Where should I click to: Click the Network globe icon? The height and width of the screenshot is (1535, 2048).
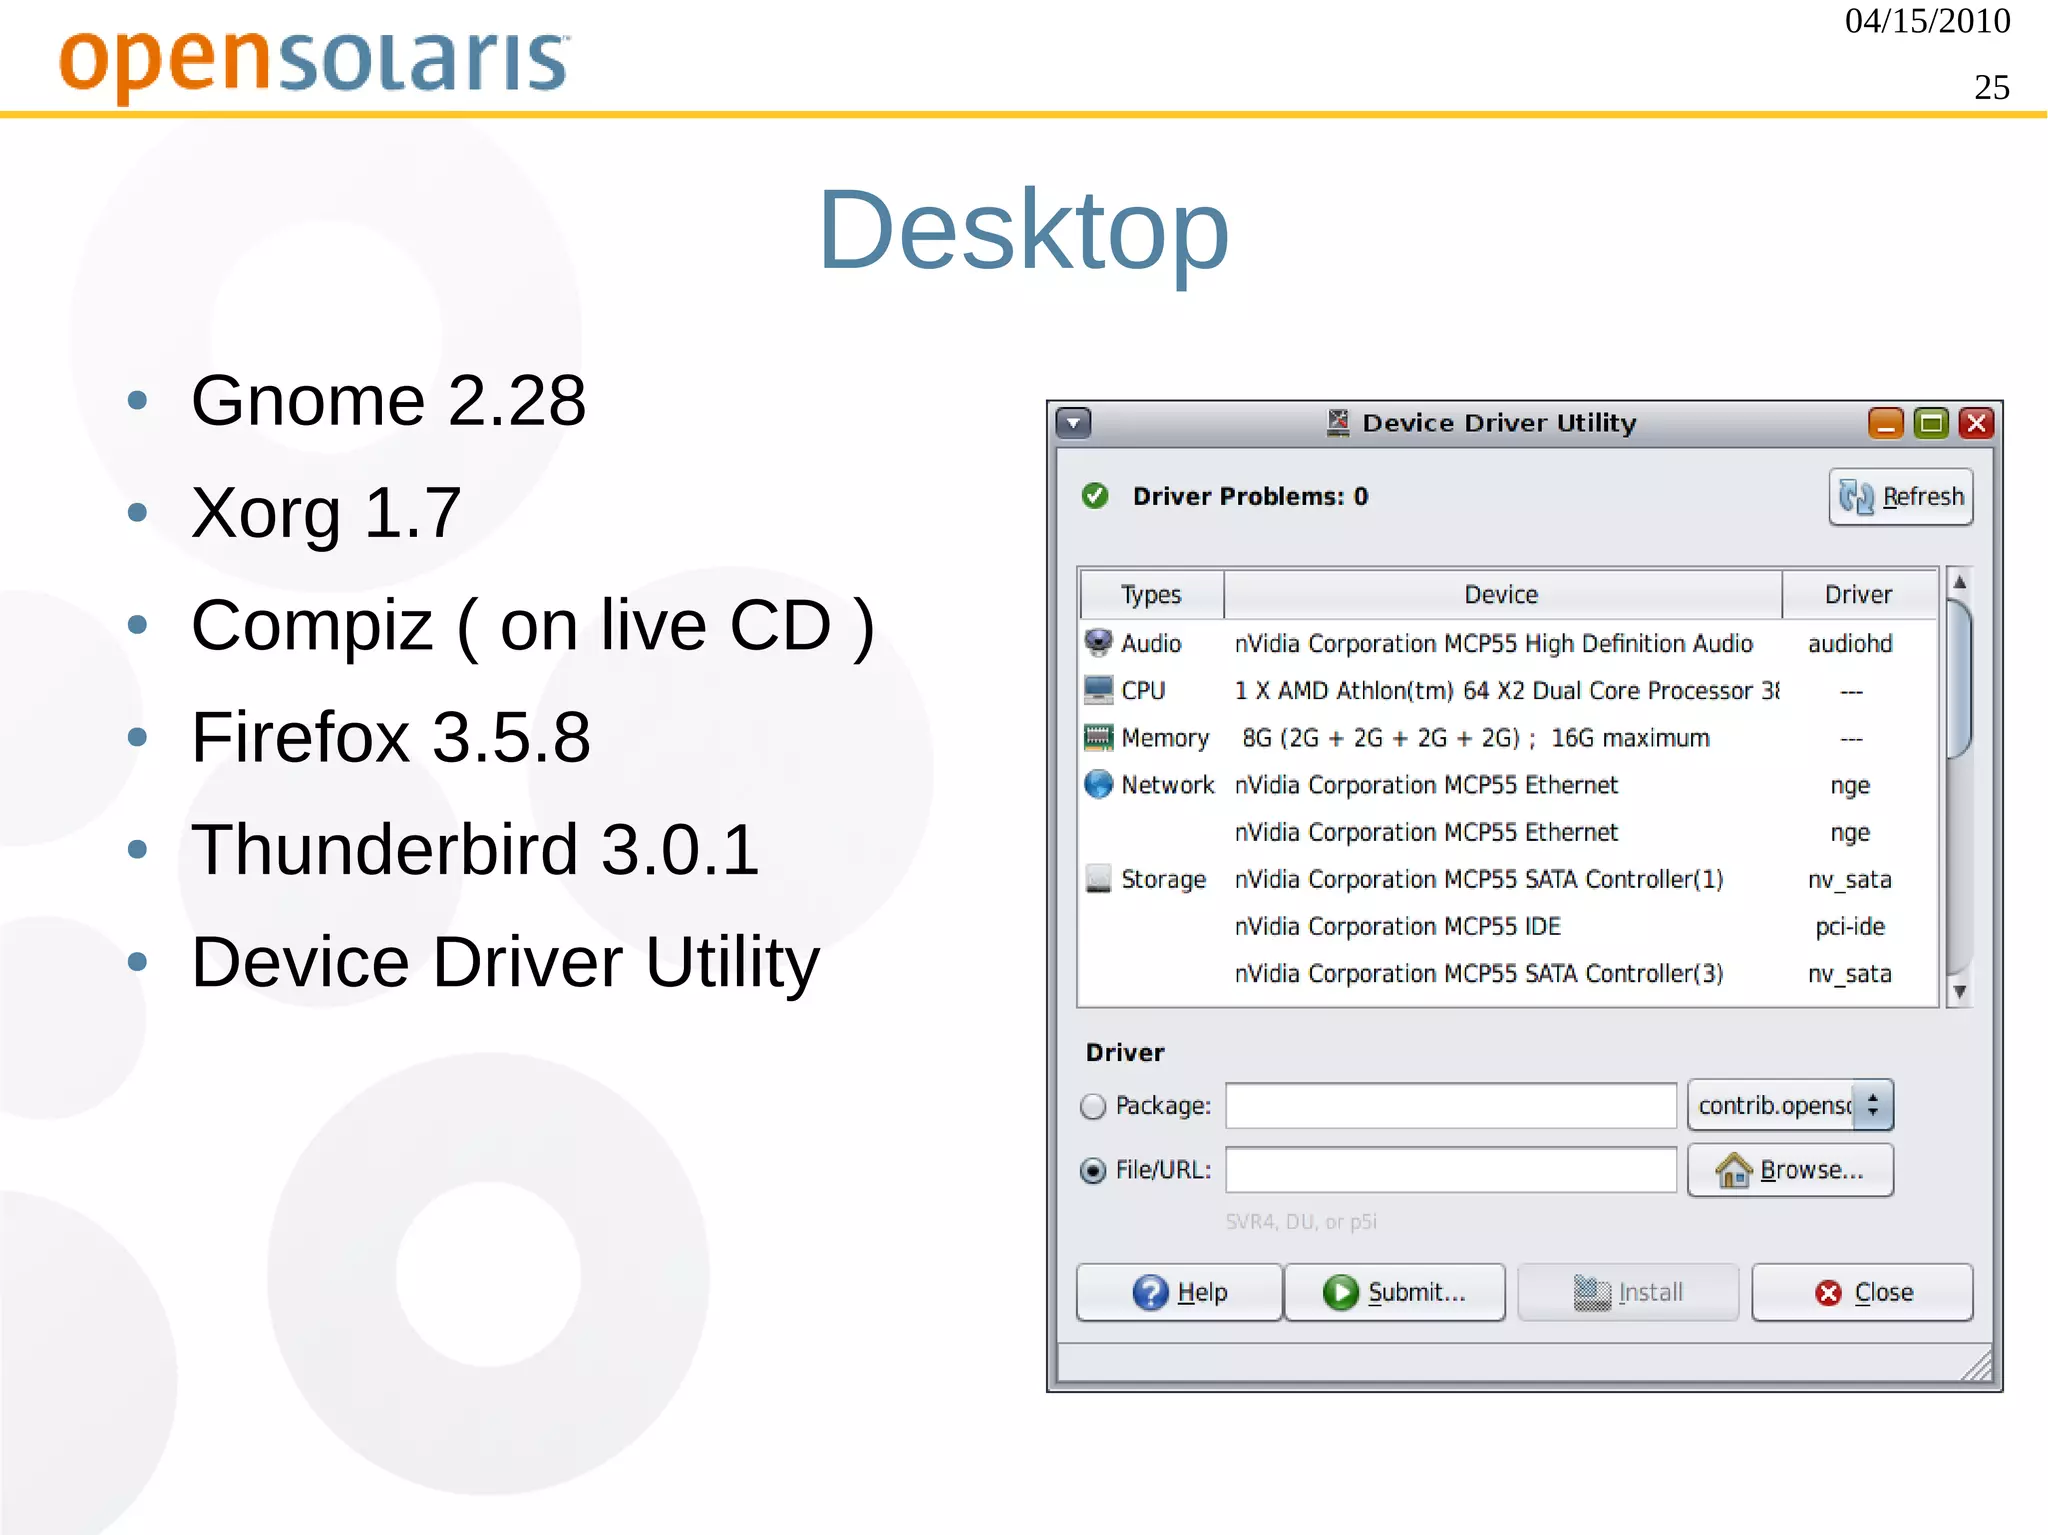click(x=1099, y=785)
